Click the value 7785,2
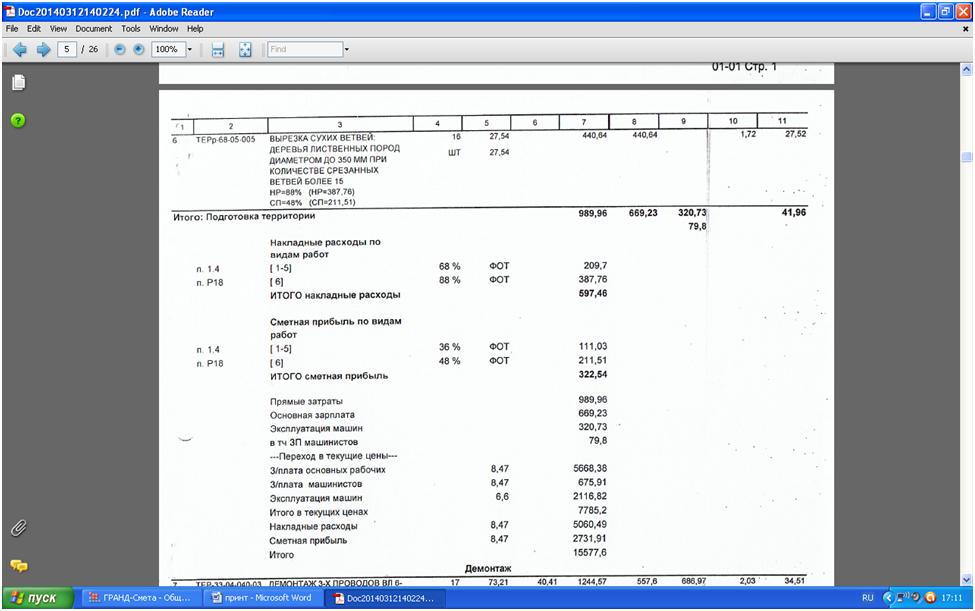The image size is (975, 611). (x=592, y=510)
